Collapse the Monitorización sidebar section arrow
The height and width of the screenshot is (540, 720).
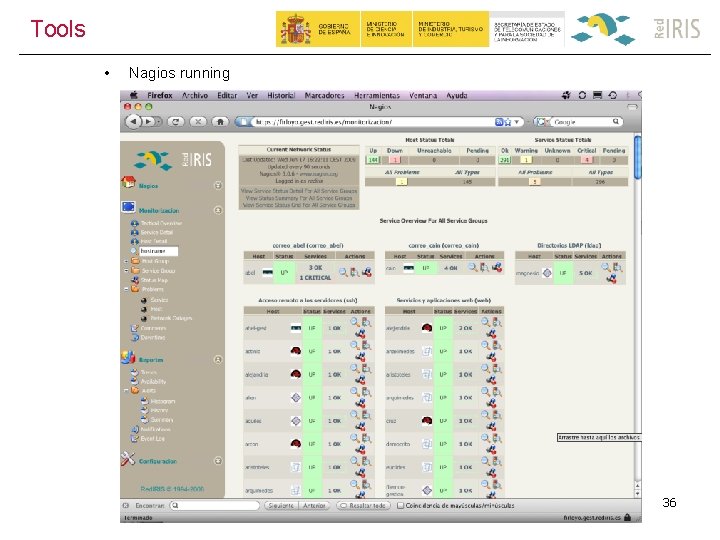point(218,210)
